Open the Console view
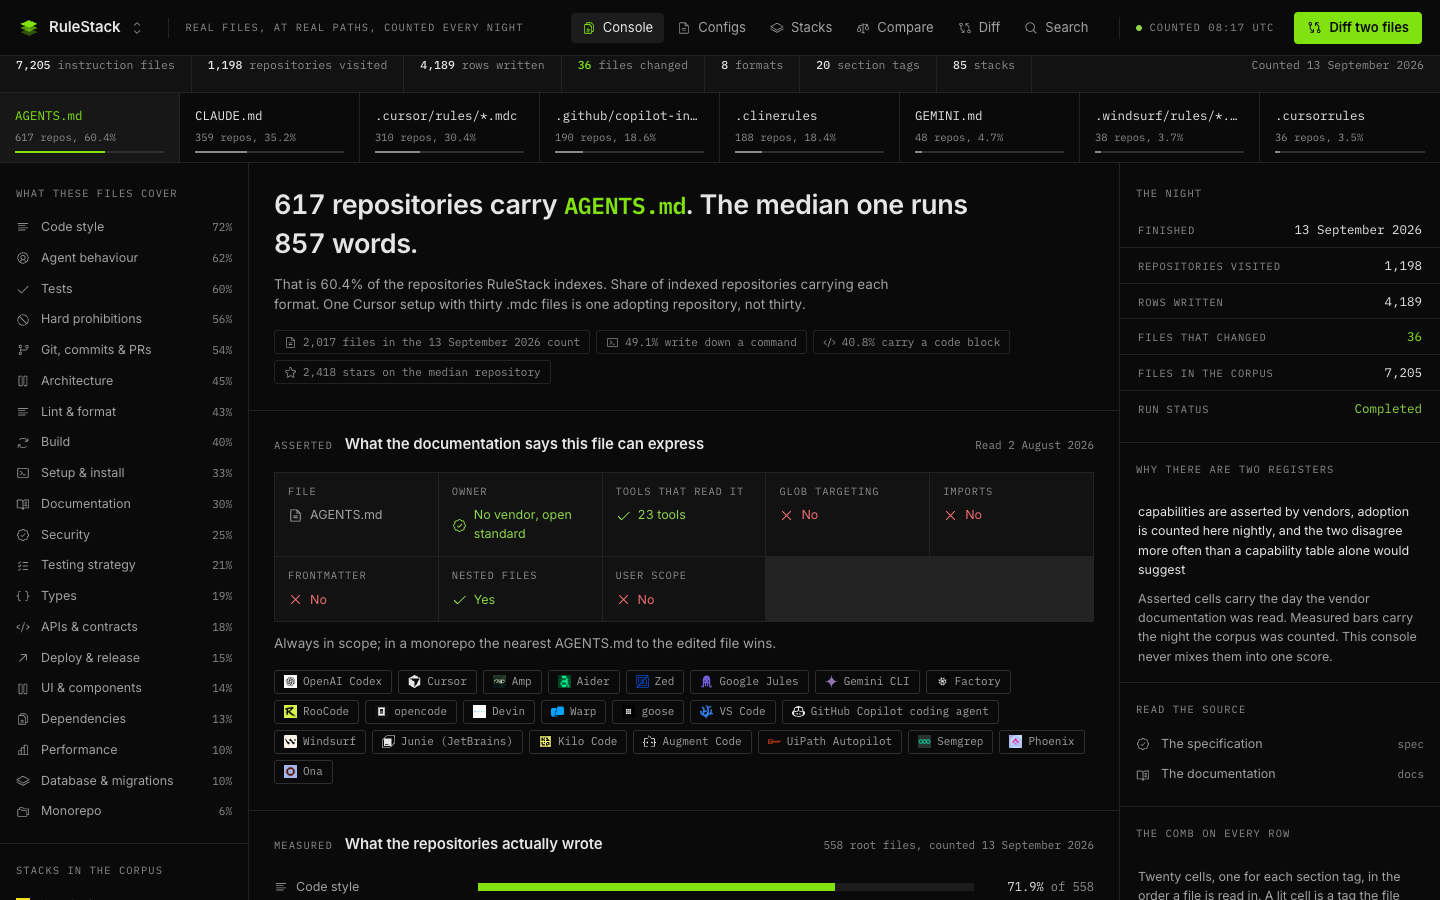Screen dimensions: 1440x900 pos(618,28)
